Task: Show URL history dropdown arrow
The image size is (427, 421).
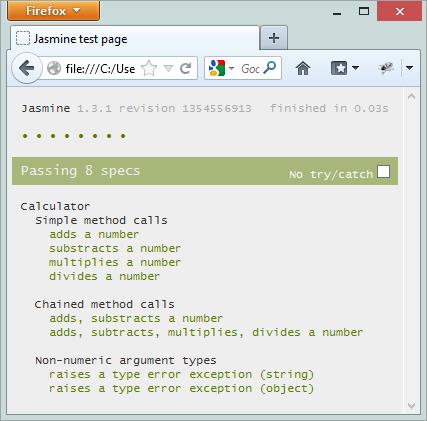Action: pyautogui.click(x=169, y=68)
